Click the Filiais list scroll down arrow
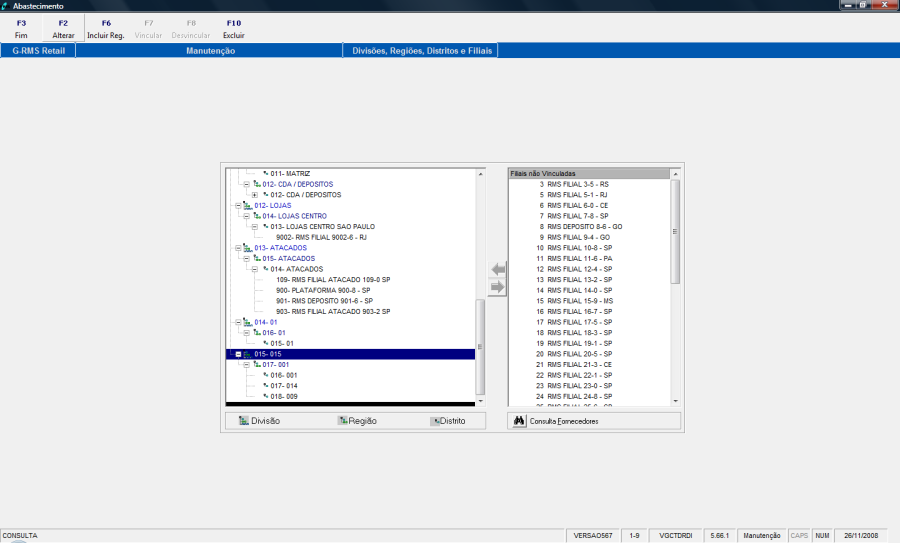900x543 pixels. (675, 401)
